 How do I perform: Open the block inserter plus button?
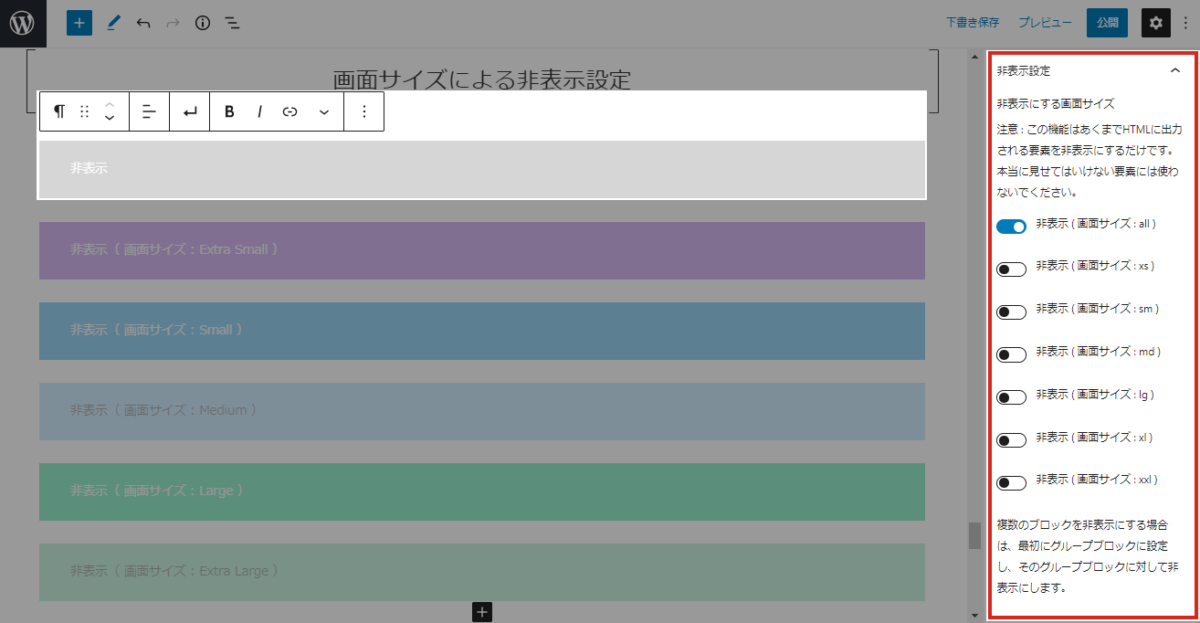79,23
